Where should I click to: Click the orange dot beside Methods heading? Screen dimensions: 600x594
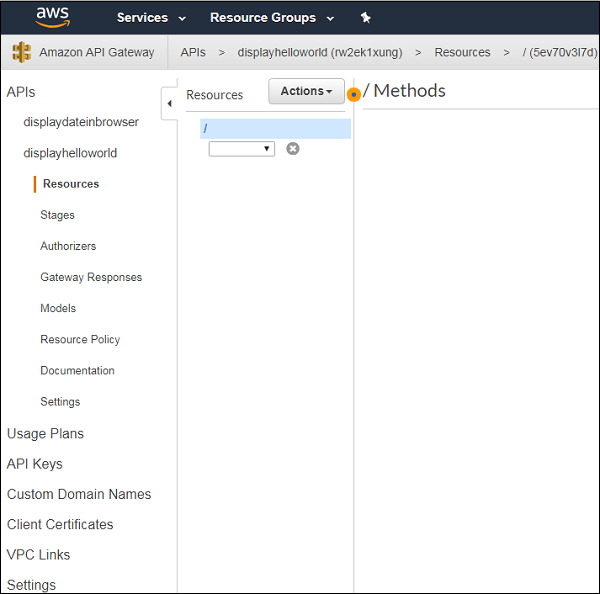click(354, 94)
